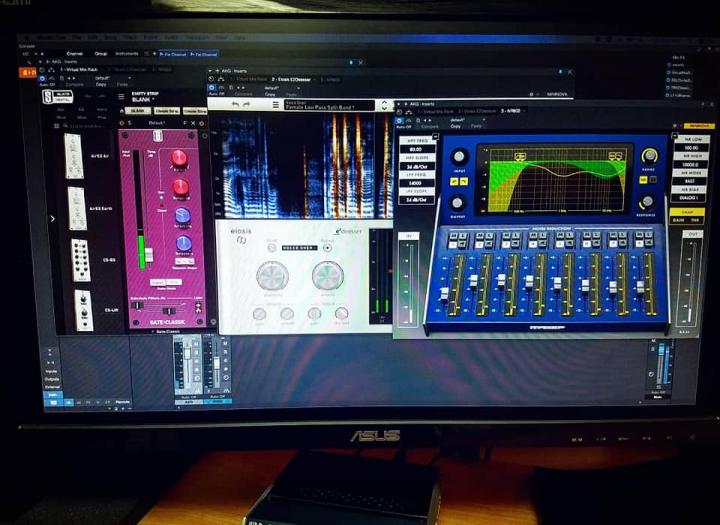The width and height of the screenshot is (720, 525).
Task: Click the NR800 RESPONSE knob
Action: click(647, 201)
